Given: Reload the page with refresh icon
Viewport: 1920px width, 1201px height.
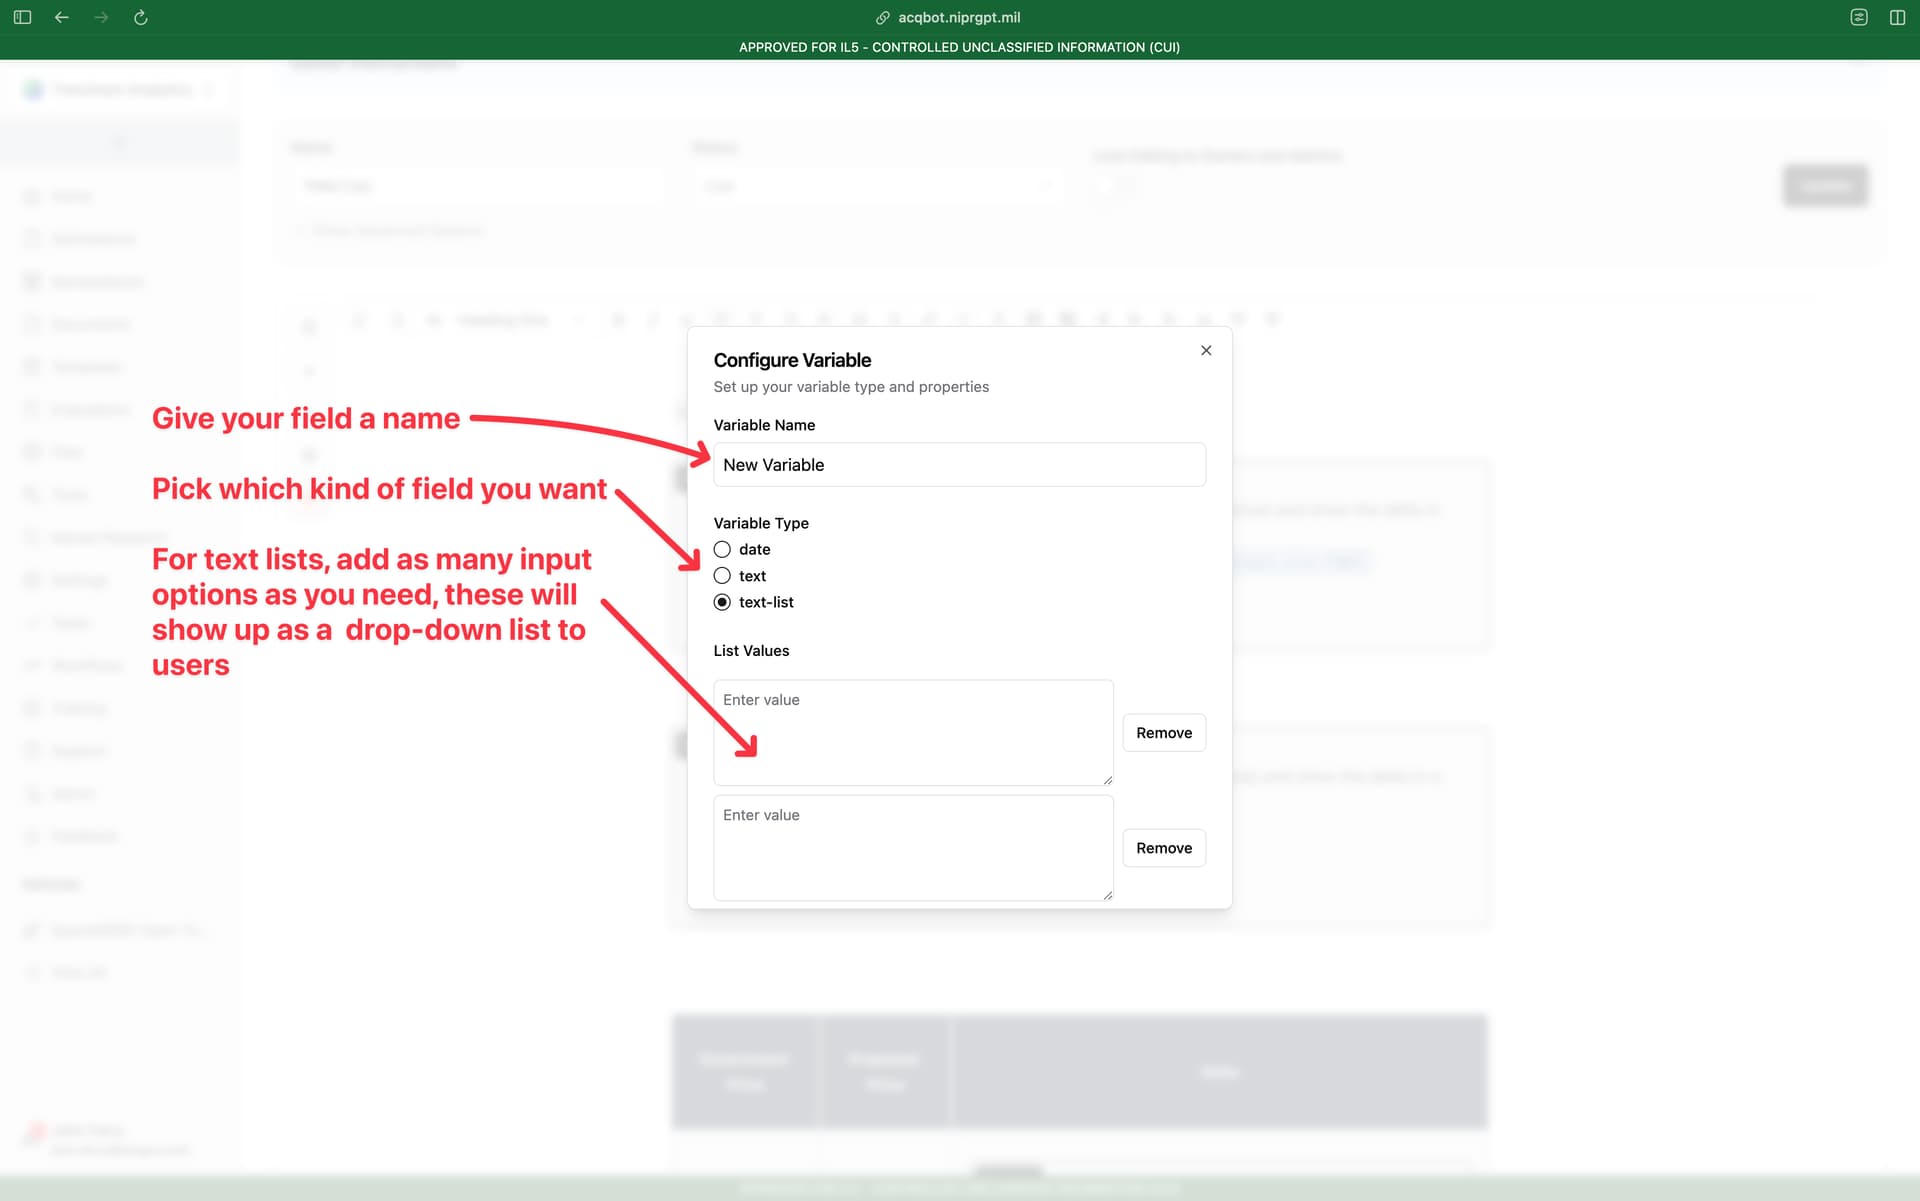Looking at the screenshot, I should tap(141, 17).
